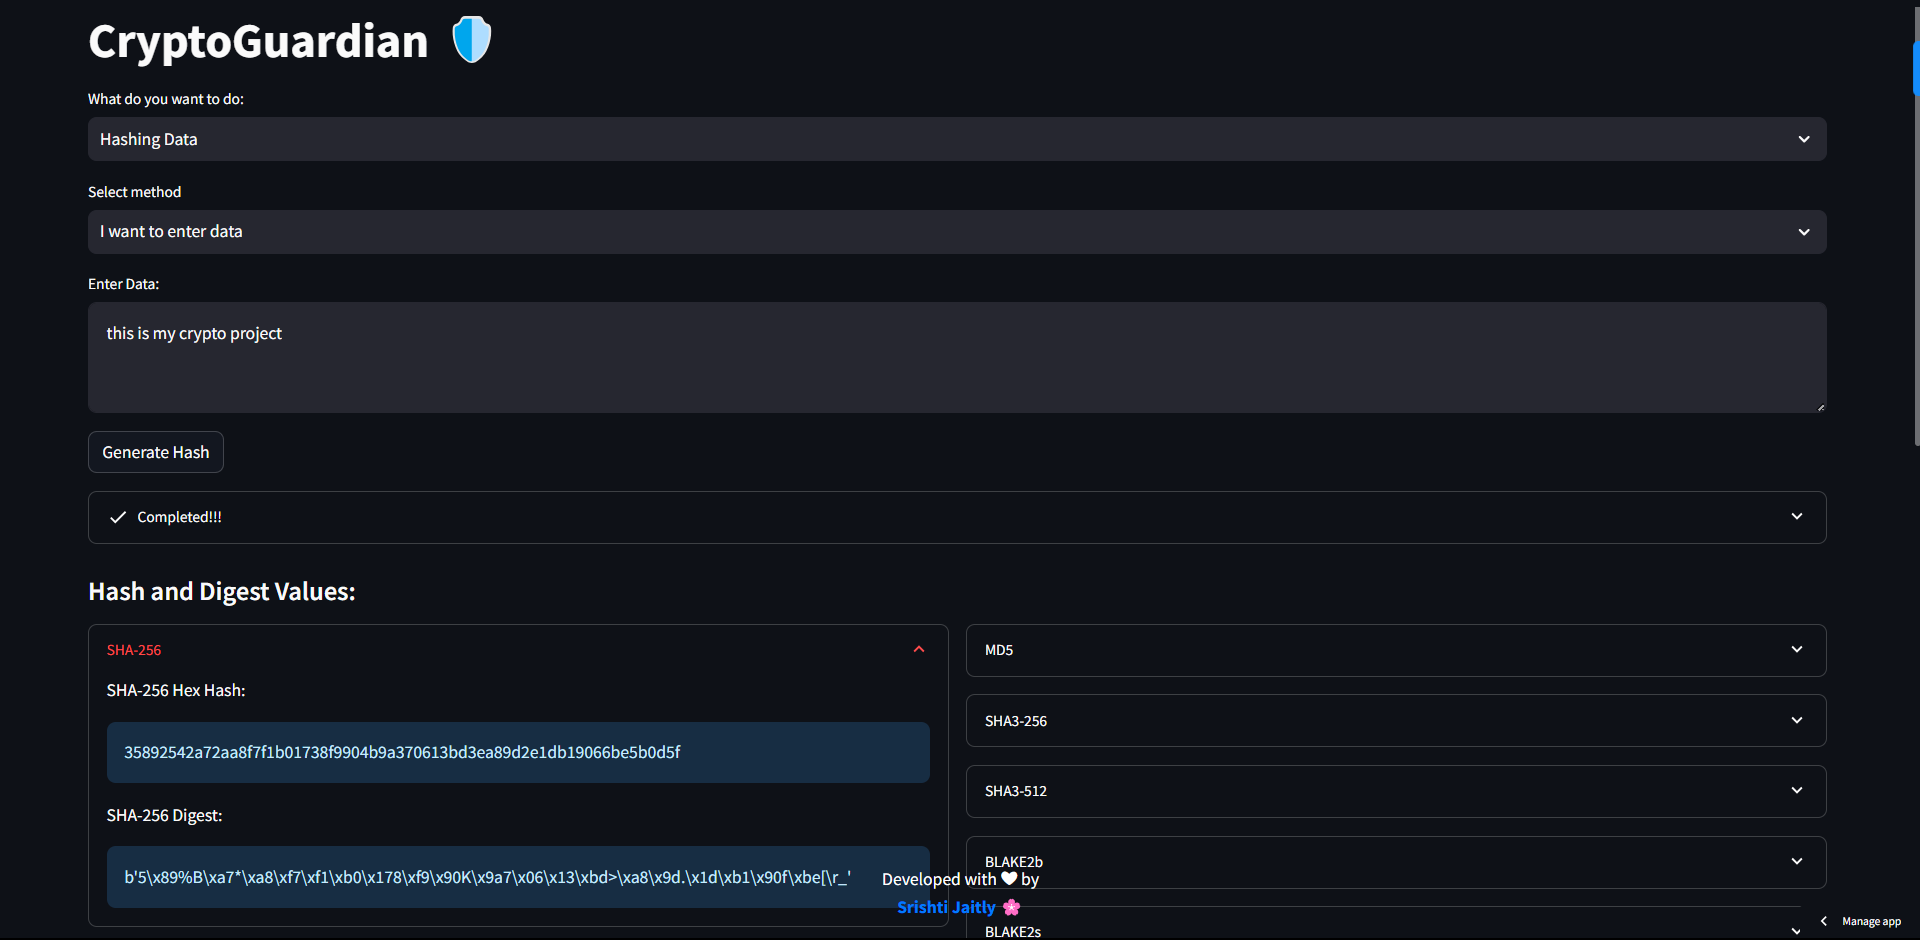Open the 'What do you want to do' dropdown

point(957,139)
